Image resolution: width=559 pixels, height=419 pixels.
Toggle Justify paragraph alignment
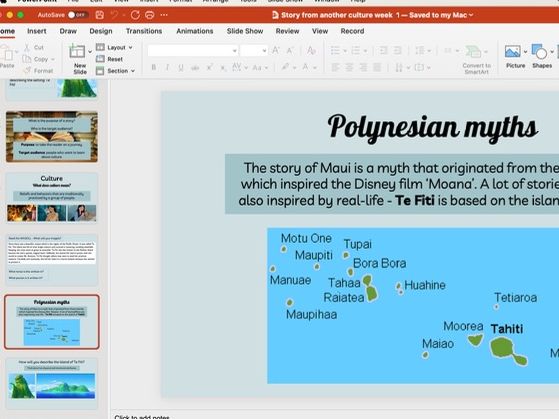(x=377, y=67)
